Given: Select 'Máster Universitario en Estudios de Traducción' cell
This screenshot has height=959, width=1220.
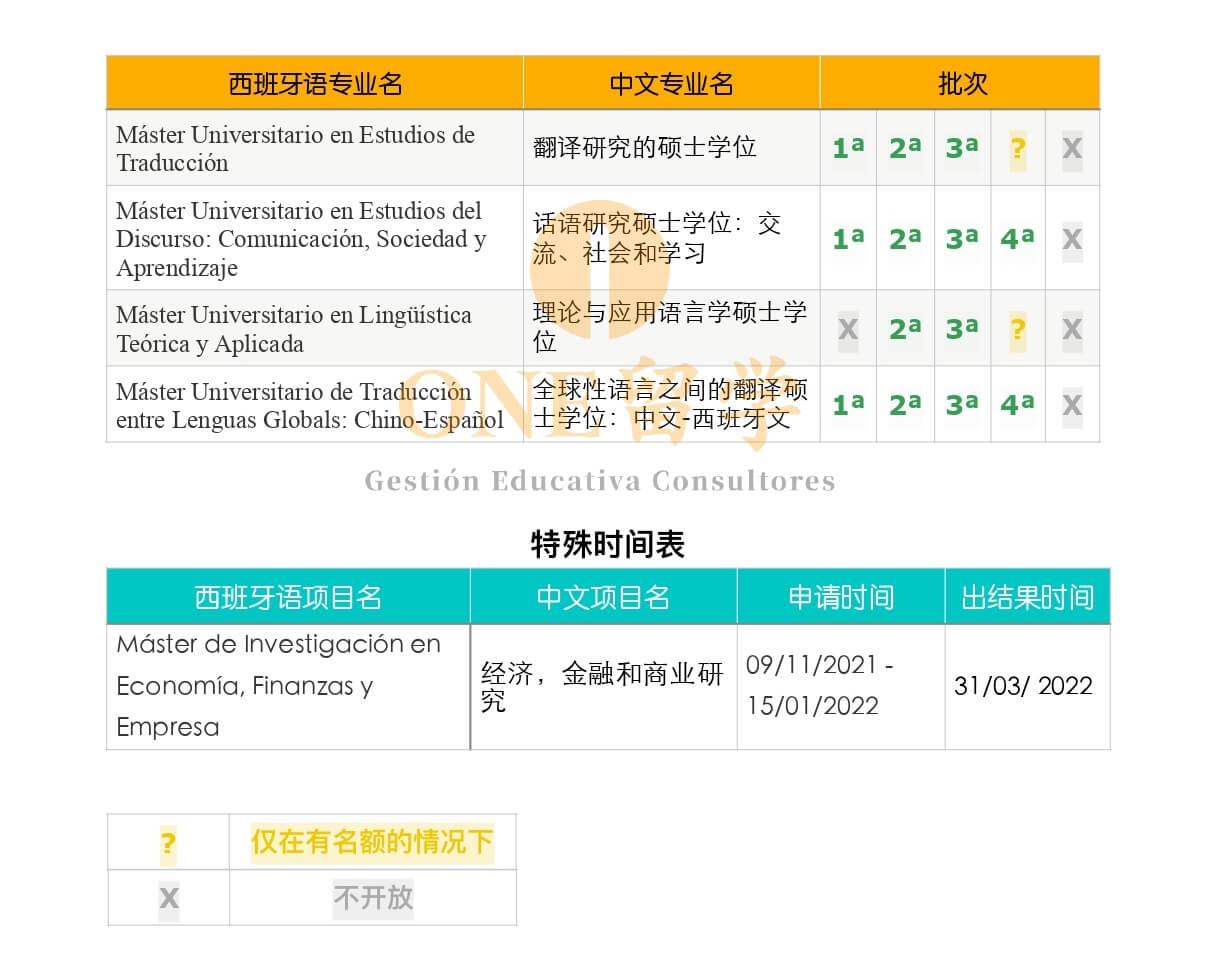Looking at the screenshot, I should coord(315,148).
